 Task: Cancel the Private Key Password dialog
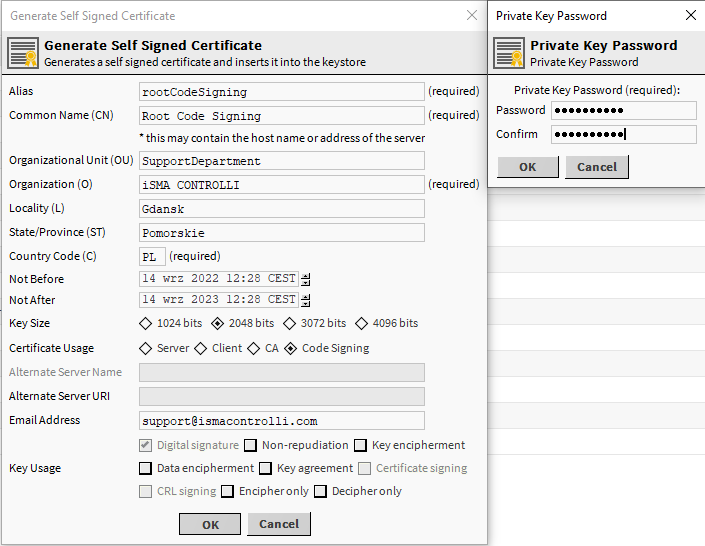click(597, 167)
